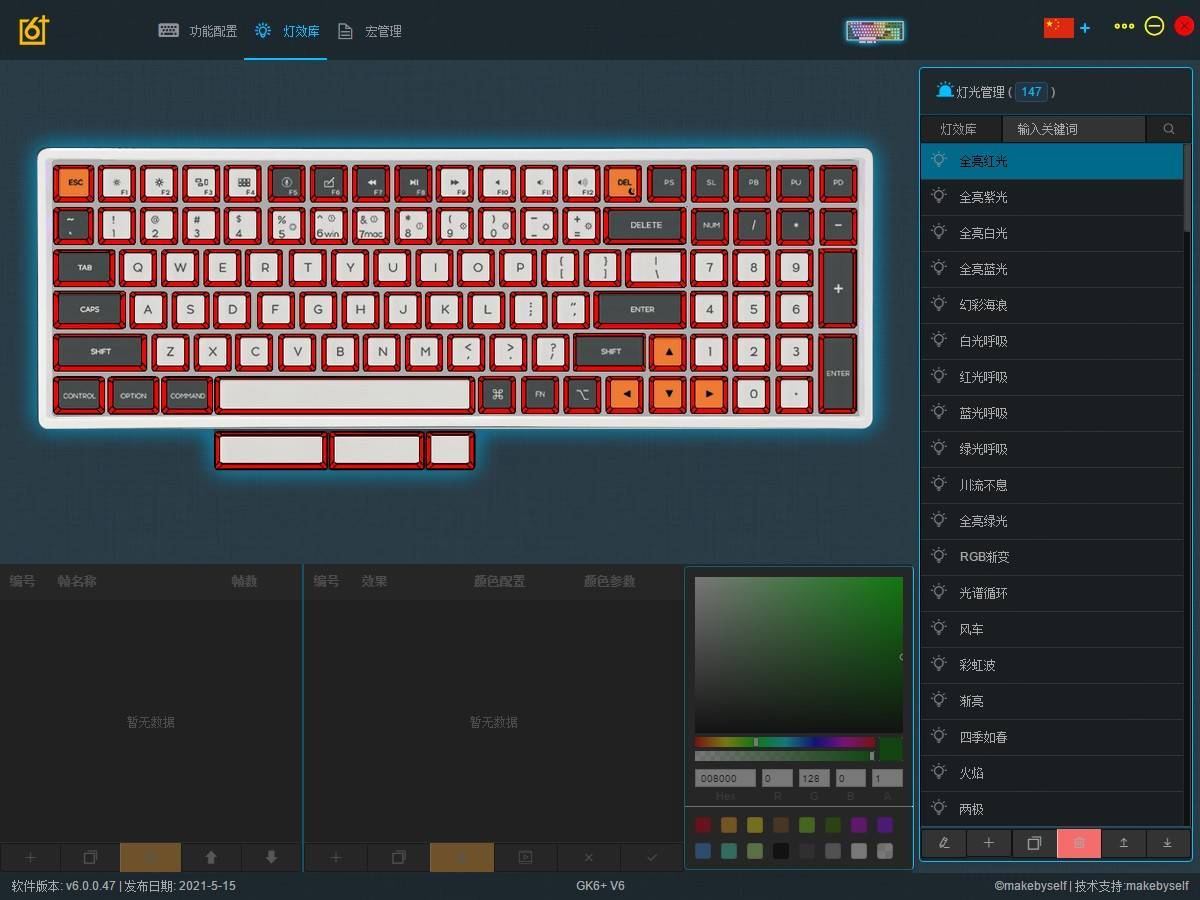The width and height of the screenshot is (1200, 900).
Task: Open the three-dot more options menu
Action: coord(1124,27)
